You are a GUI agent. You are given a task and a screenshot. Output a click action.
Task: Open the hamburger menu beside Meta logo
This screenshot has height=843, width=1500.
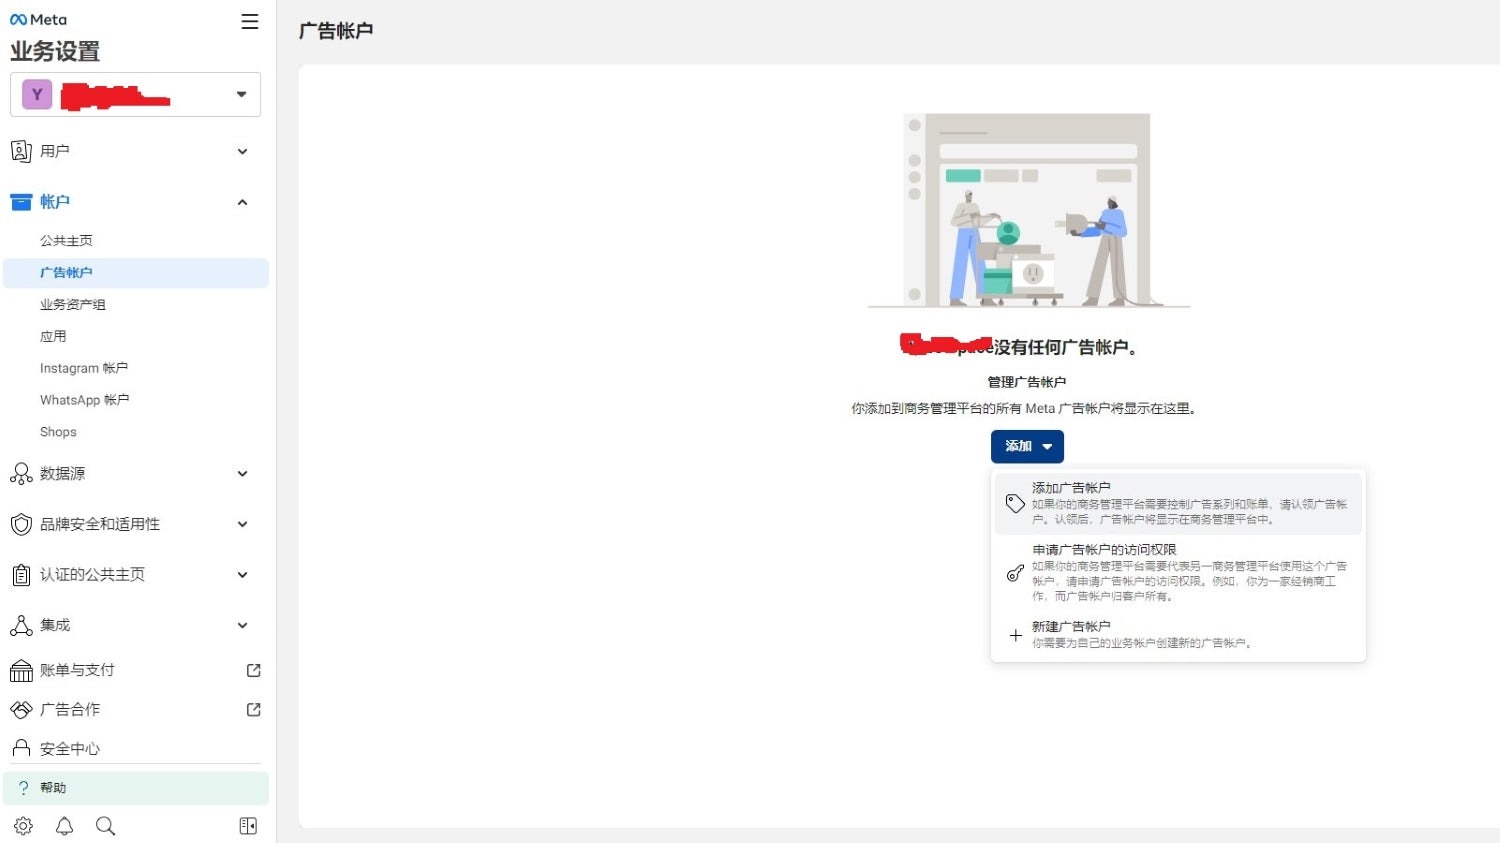(x=249, y=21)
